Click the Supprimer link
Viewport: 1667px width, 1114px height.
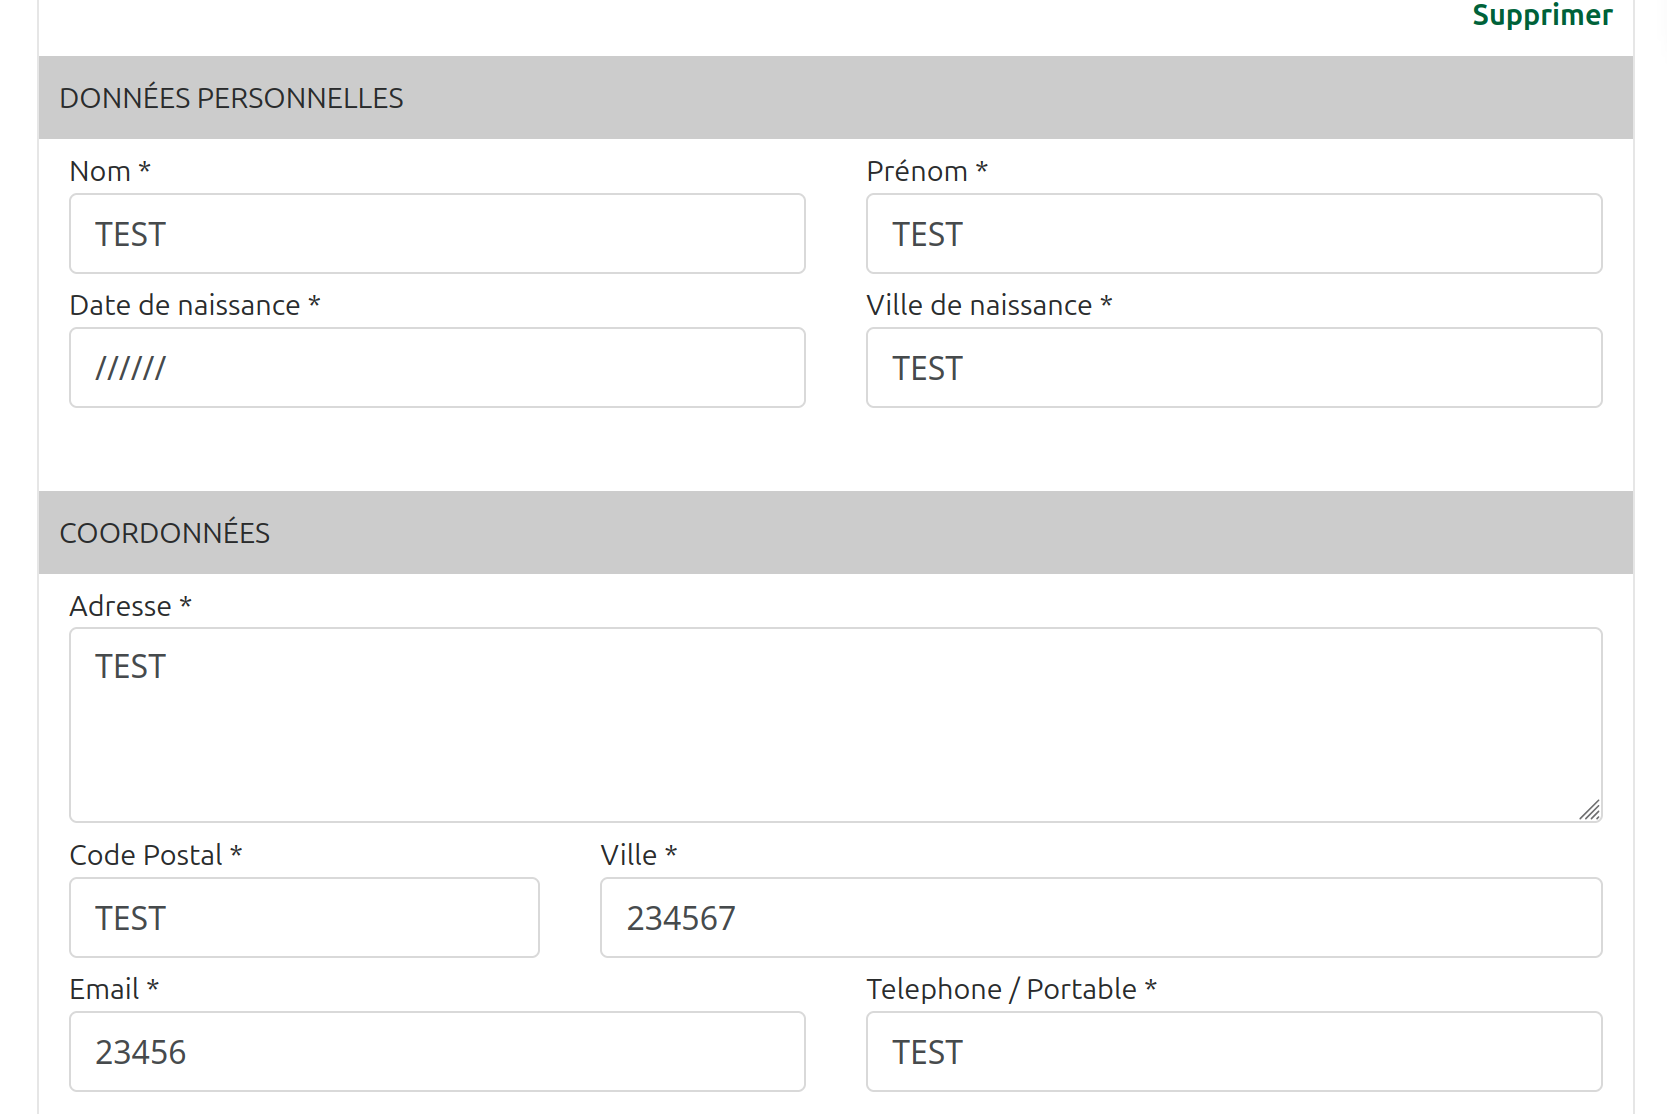[x=1541, y=15]
